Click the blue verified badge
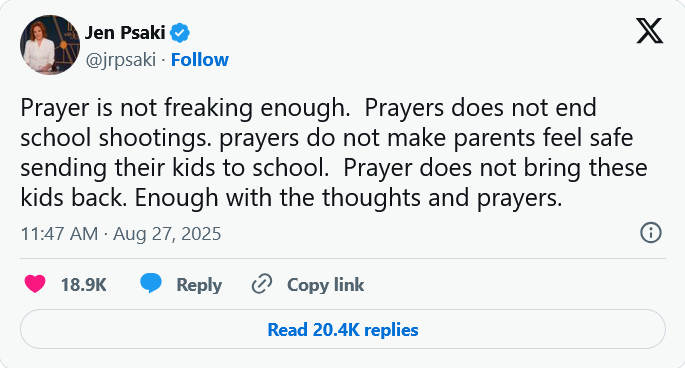685x368 pixels. (x=180, y=33)
